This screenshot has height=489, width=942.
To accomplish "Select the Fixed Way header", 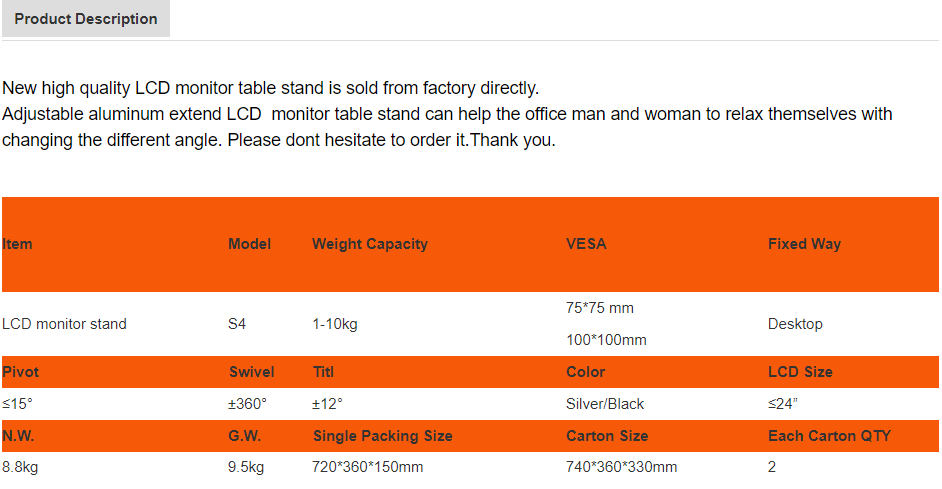I will pyautogui.click(x=804, y=244).
